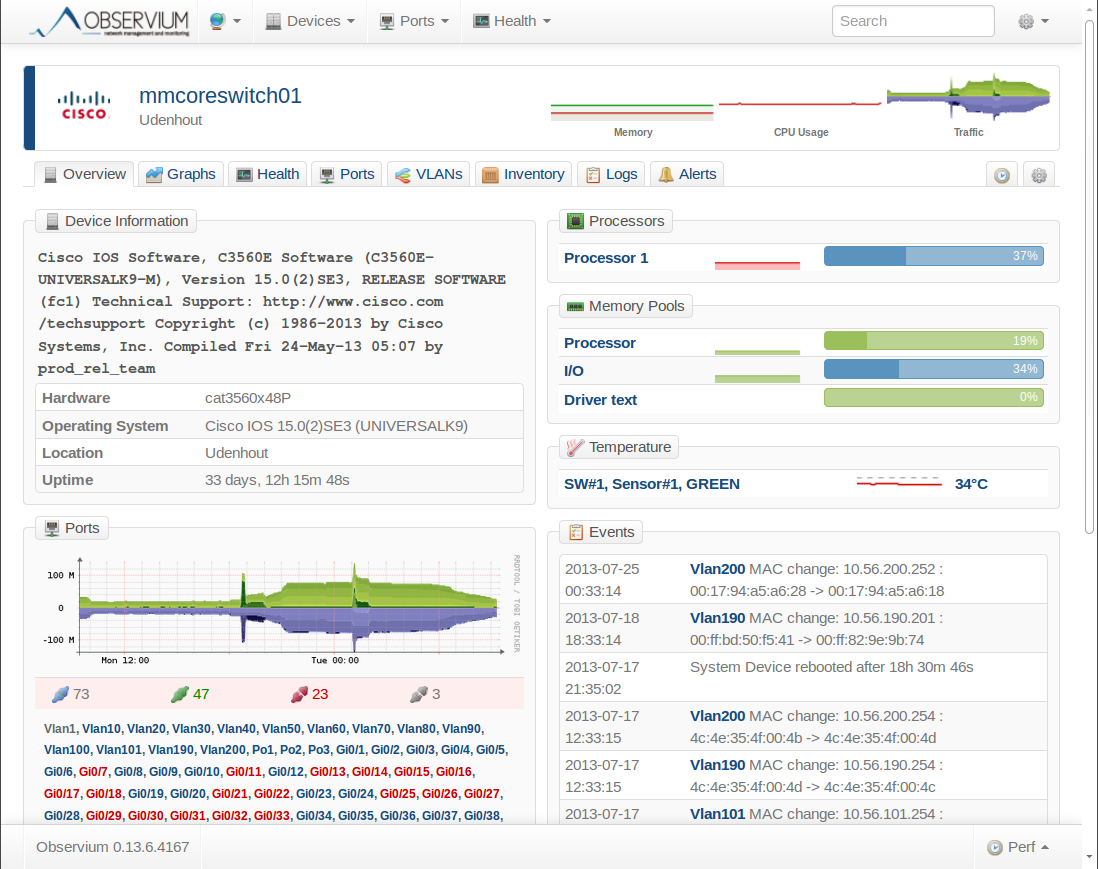Click the grey disabled ports icon (3)
Image resolution: width=1098 pixels, height=869 pixels.
[x=419, y=694]
